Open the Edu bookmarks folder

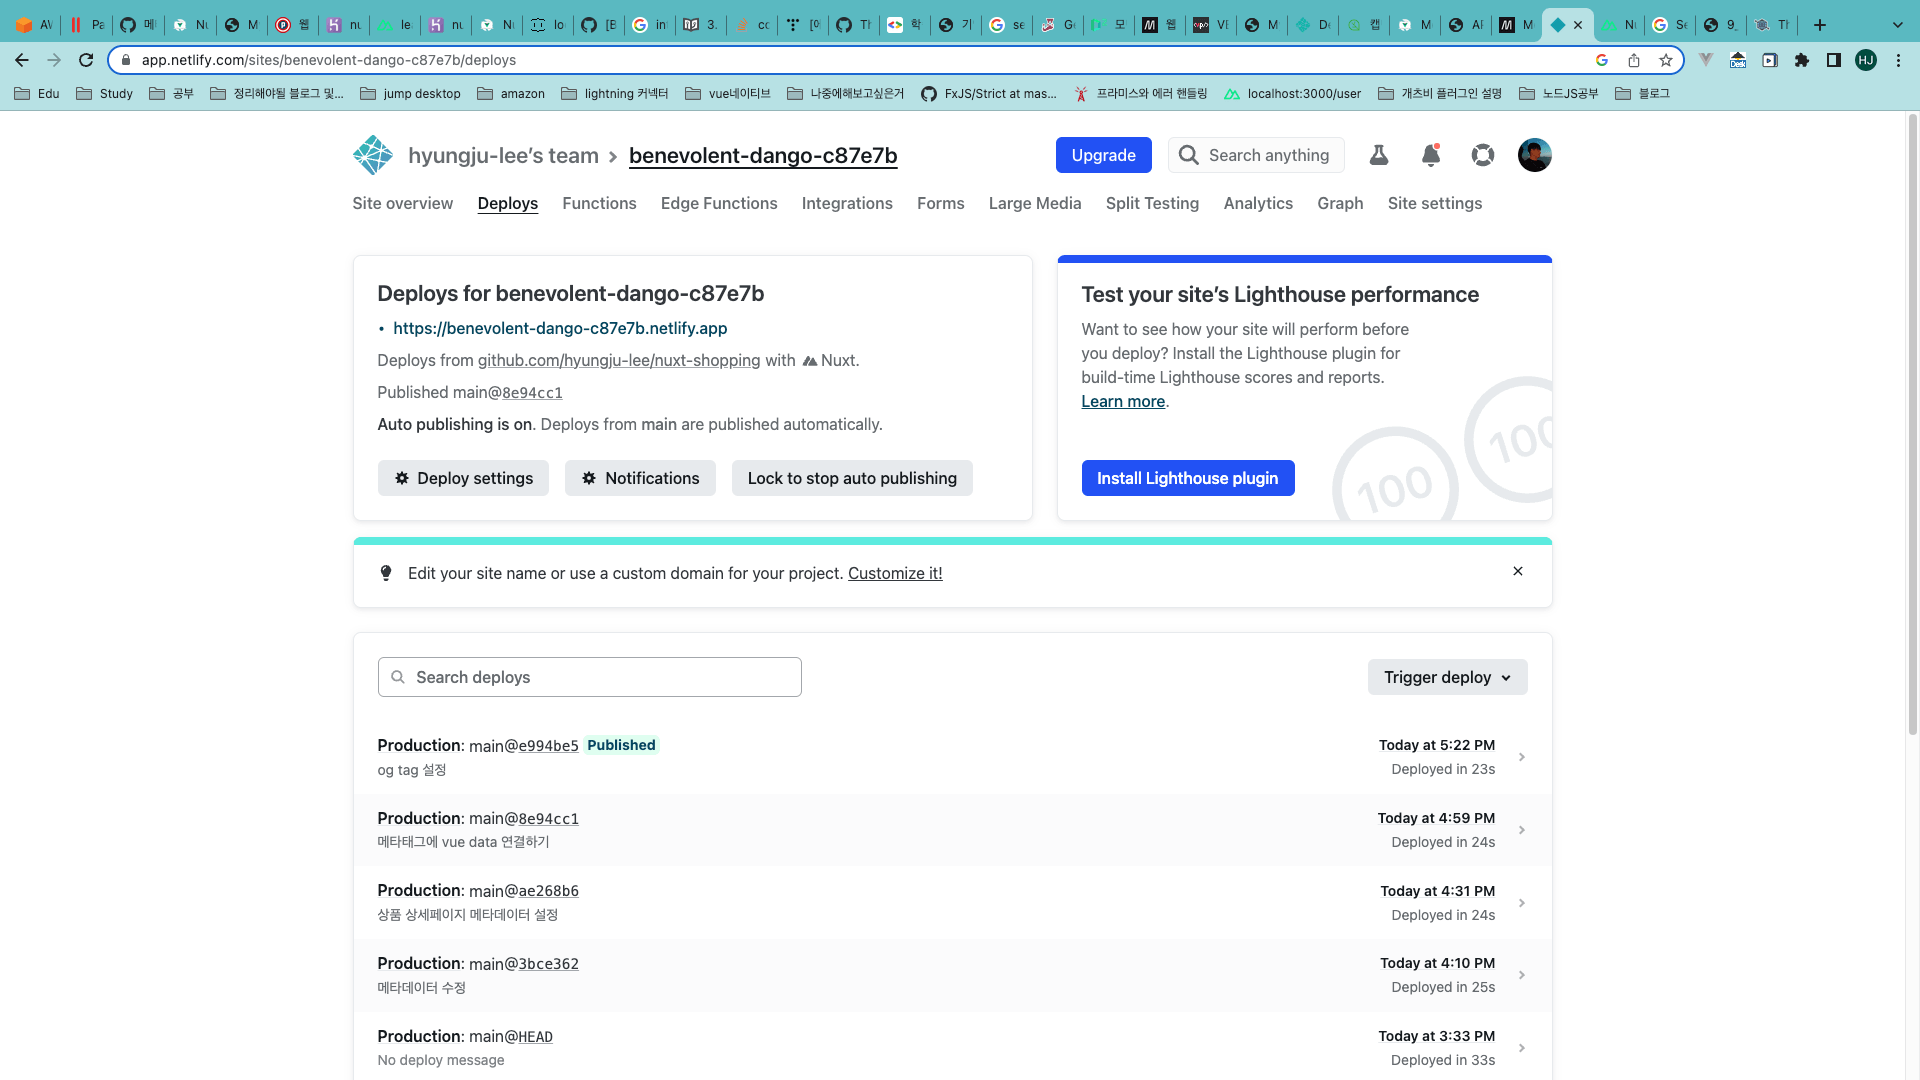tap(37, 94)
